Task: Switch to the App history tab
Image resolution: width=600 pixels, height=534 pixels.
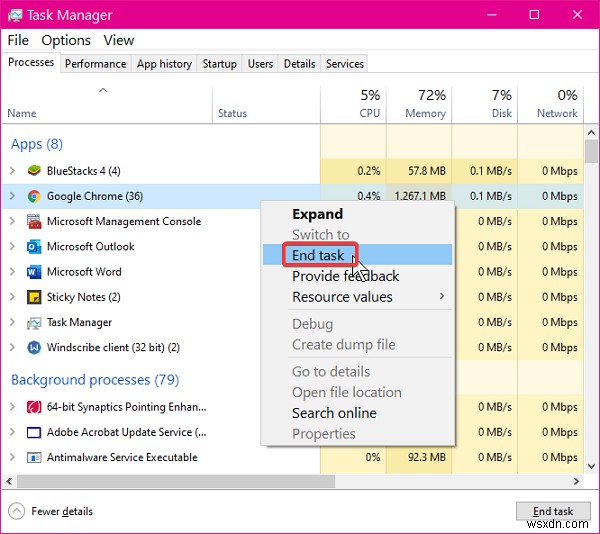Action: [x=165, y=64]
